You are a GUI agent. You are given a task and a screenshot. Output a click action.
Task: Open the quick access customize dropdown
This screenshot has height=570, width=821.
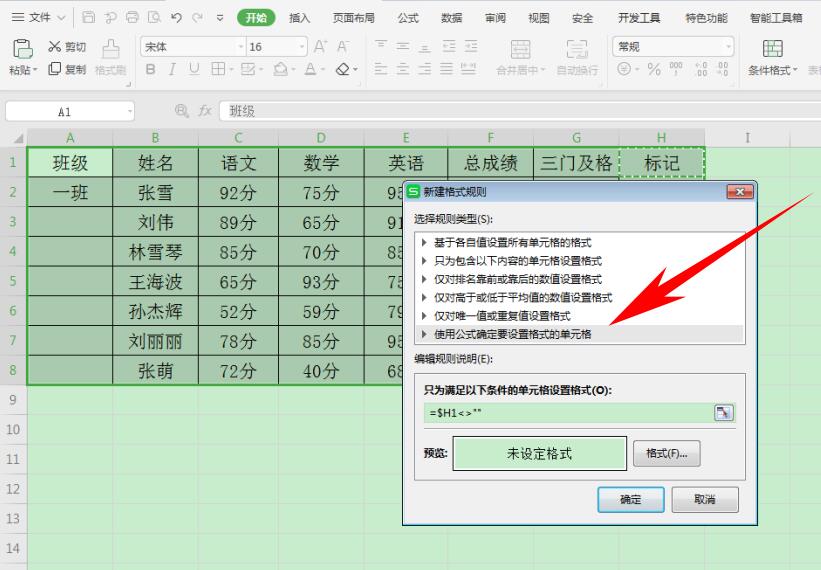220,18
